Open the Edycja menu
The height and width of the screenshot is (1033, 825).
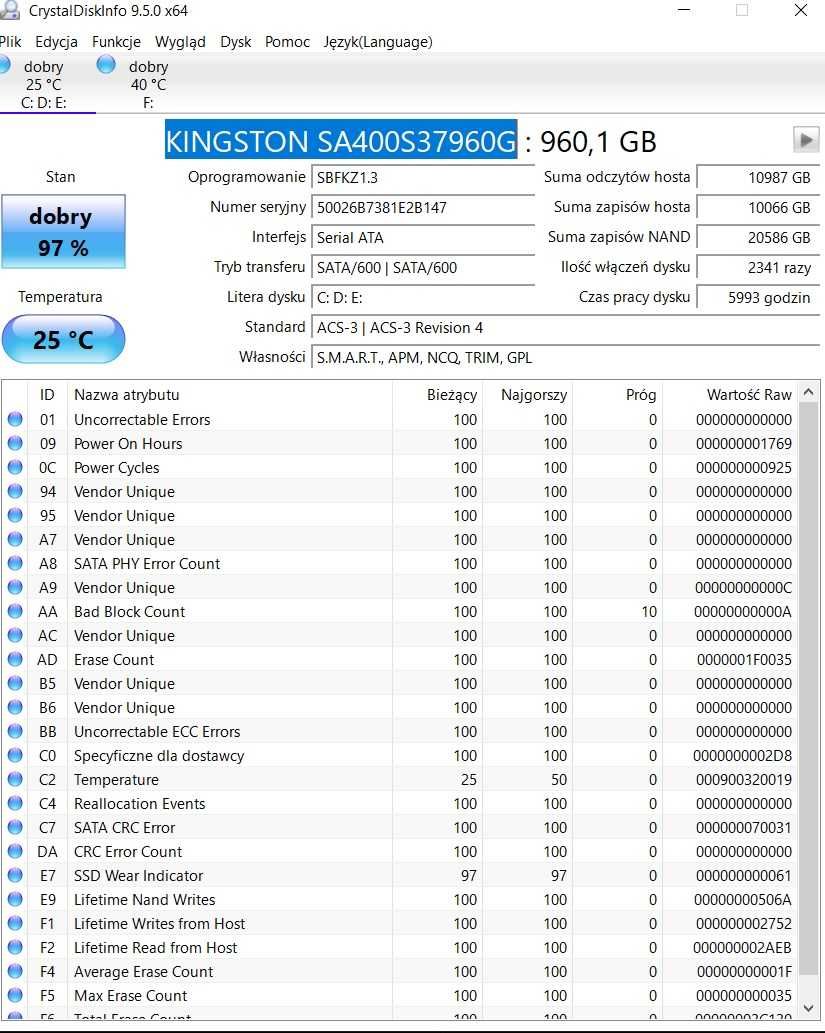[x=56, y=42]
